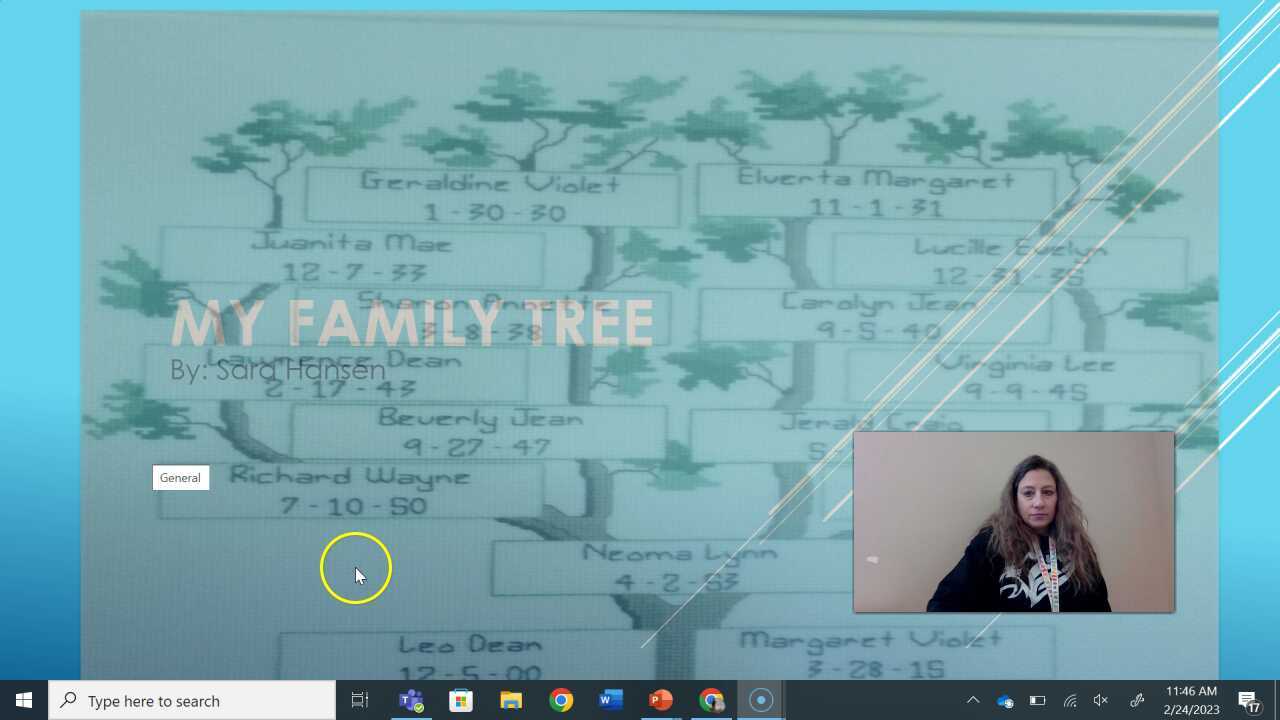Expand OneDrive sync status
1280x720 pixels.
pos(1003,700)
